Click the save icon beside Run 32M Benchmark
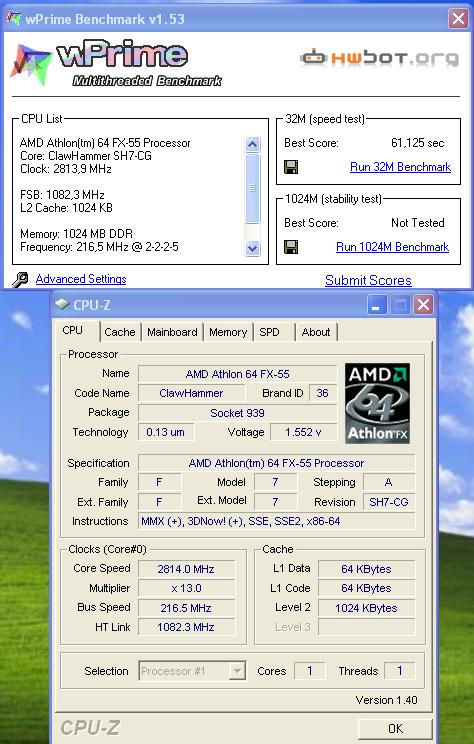The height and width of the screenshot is (744, 474). click(291, 167)
